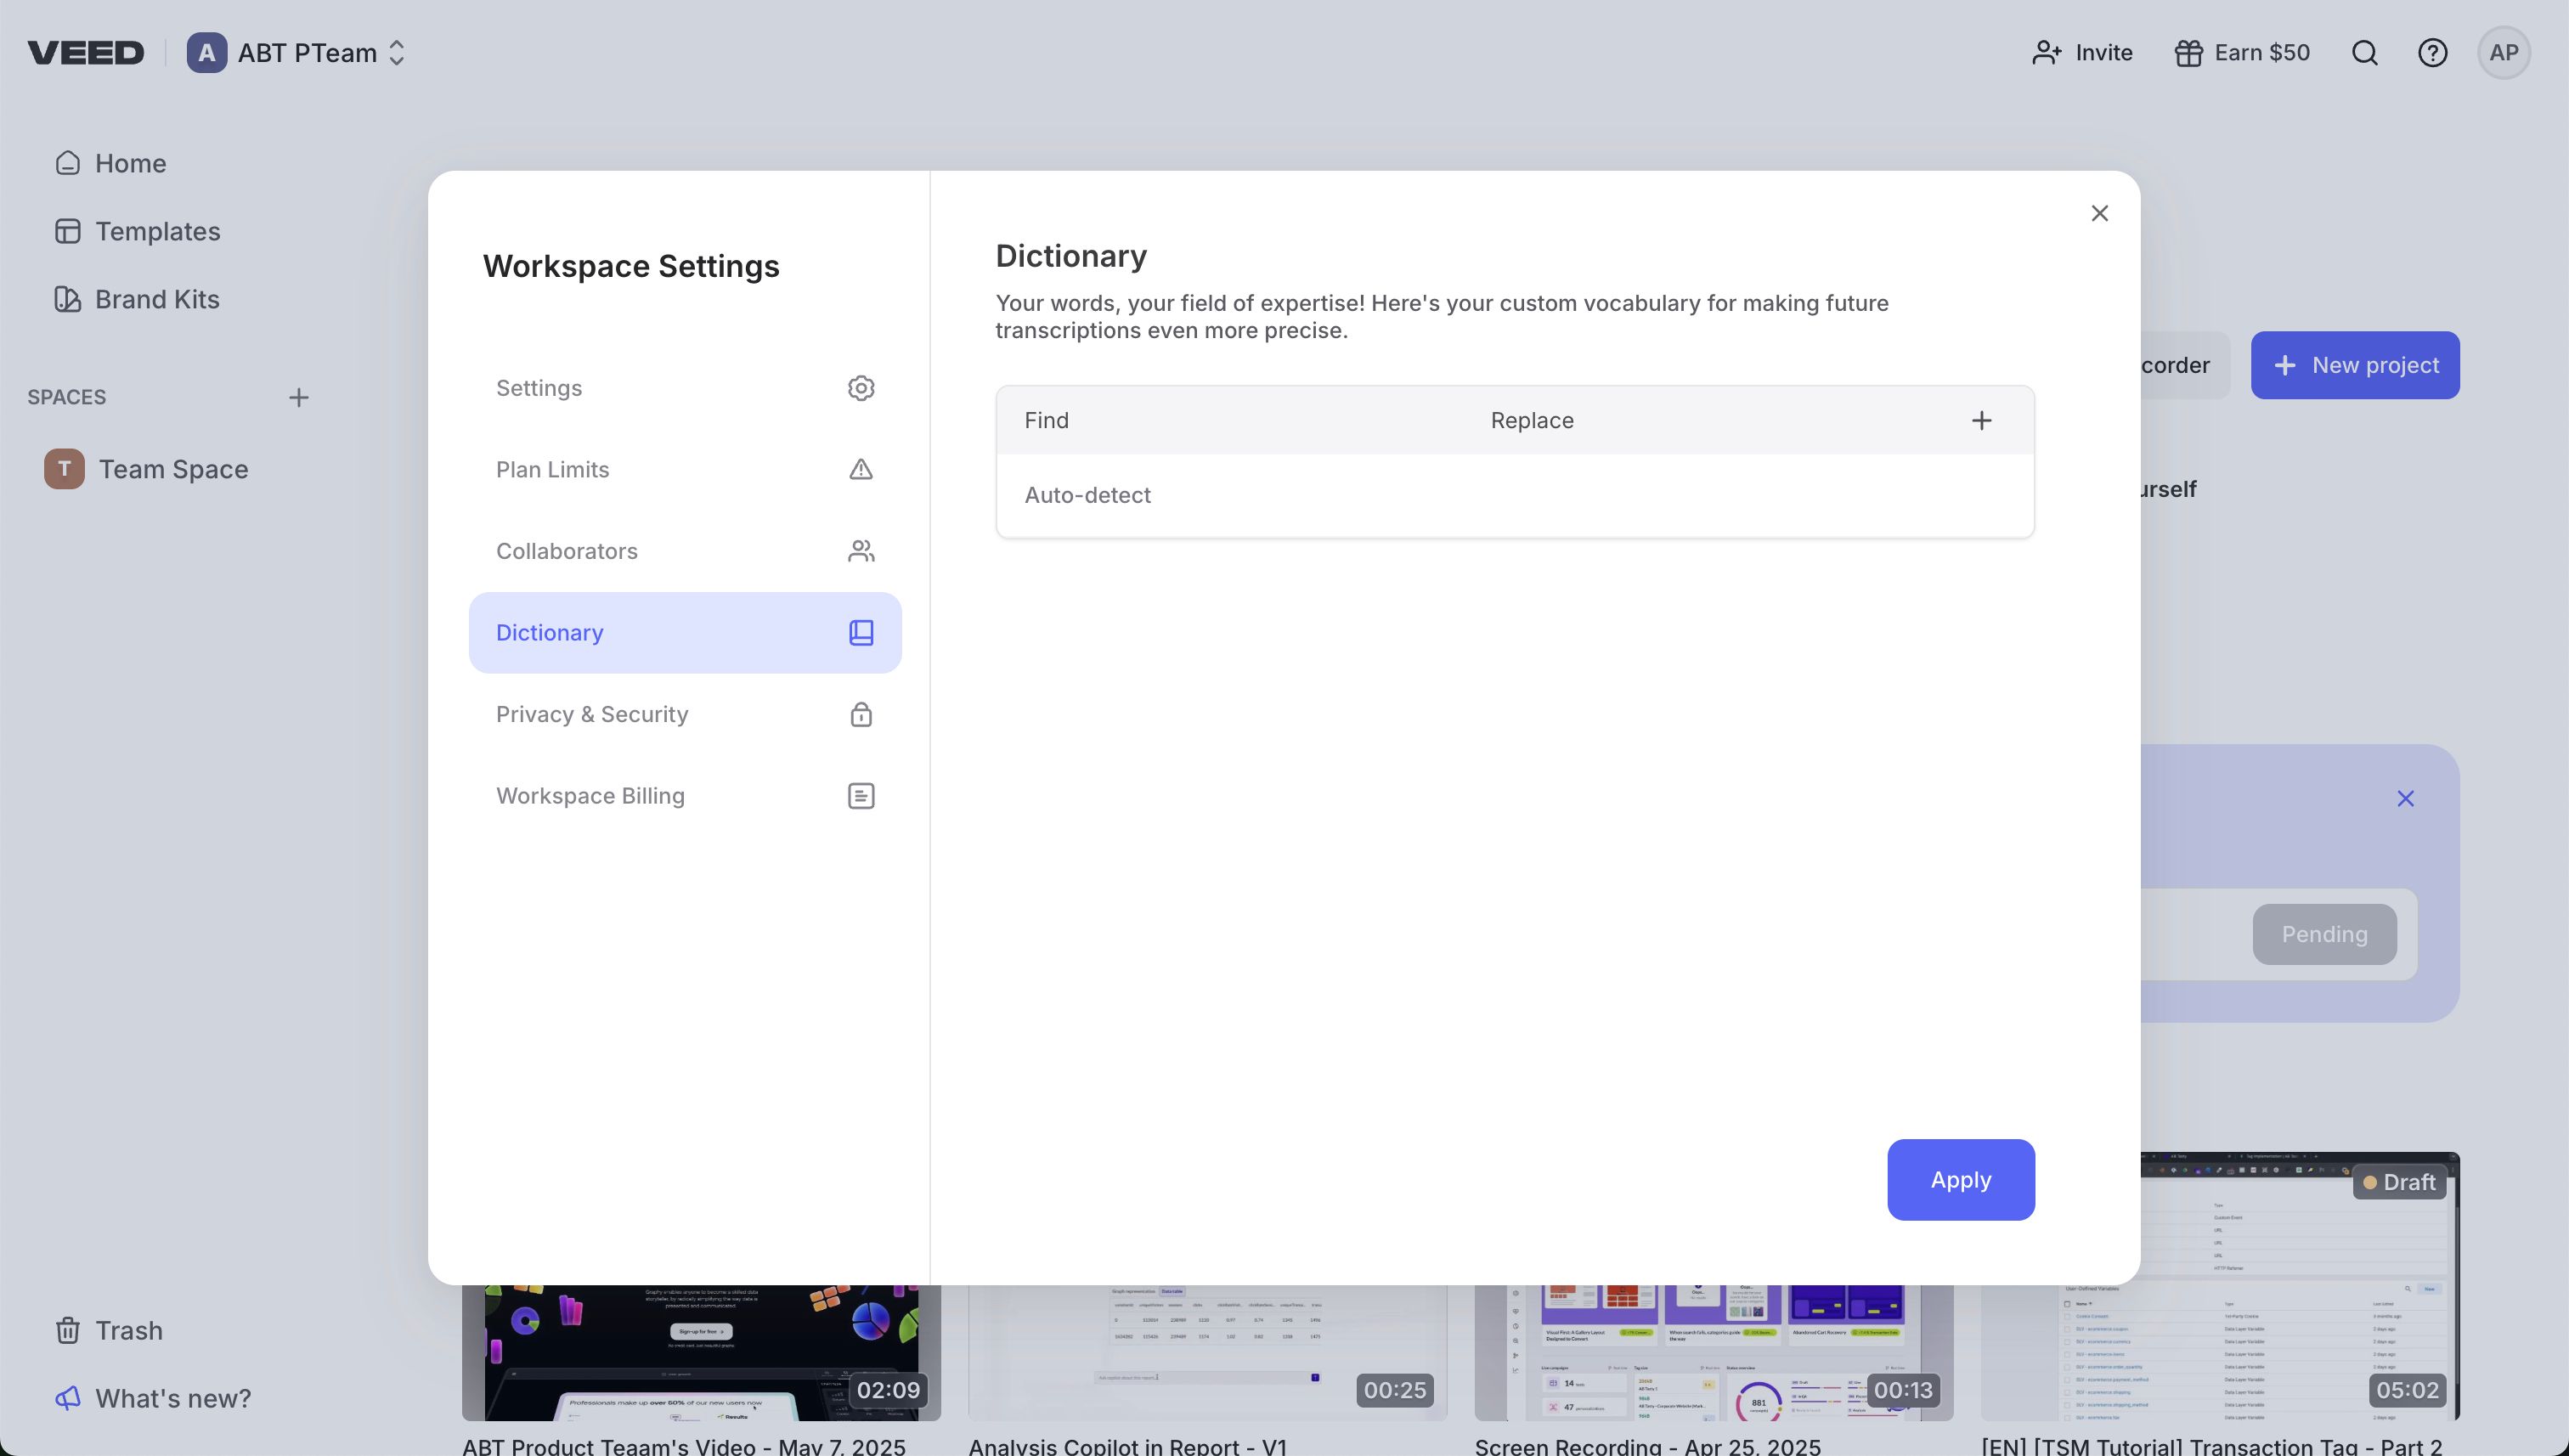This screenshot has height=1456, width=2569.
Task: Click the Invite button
Action: (x=2082, y=53)
